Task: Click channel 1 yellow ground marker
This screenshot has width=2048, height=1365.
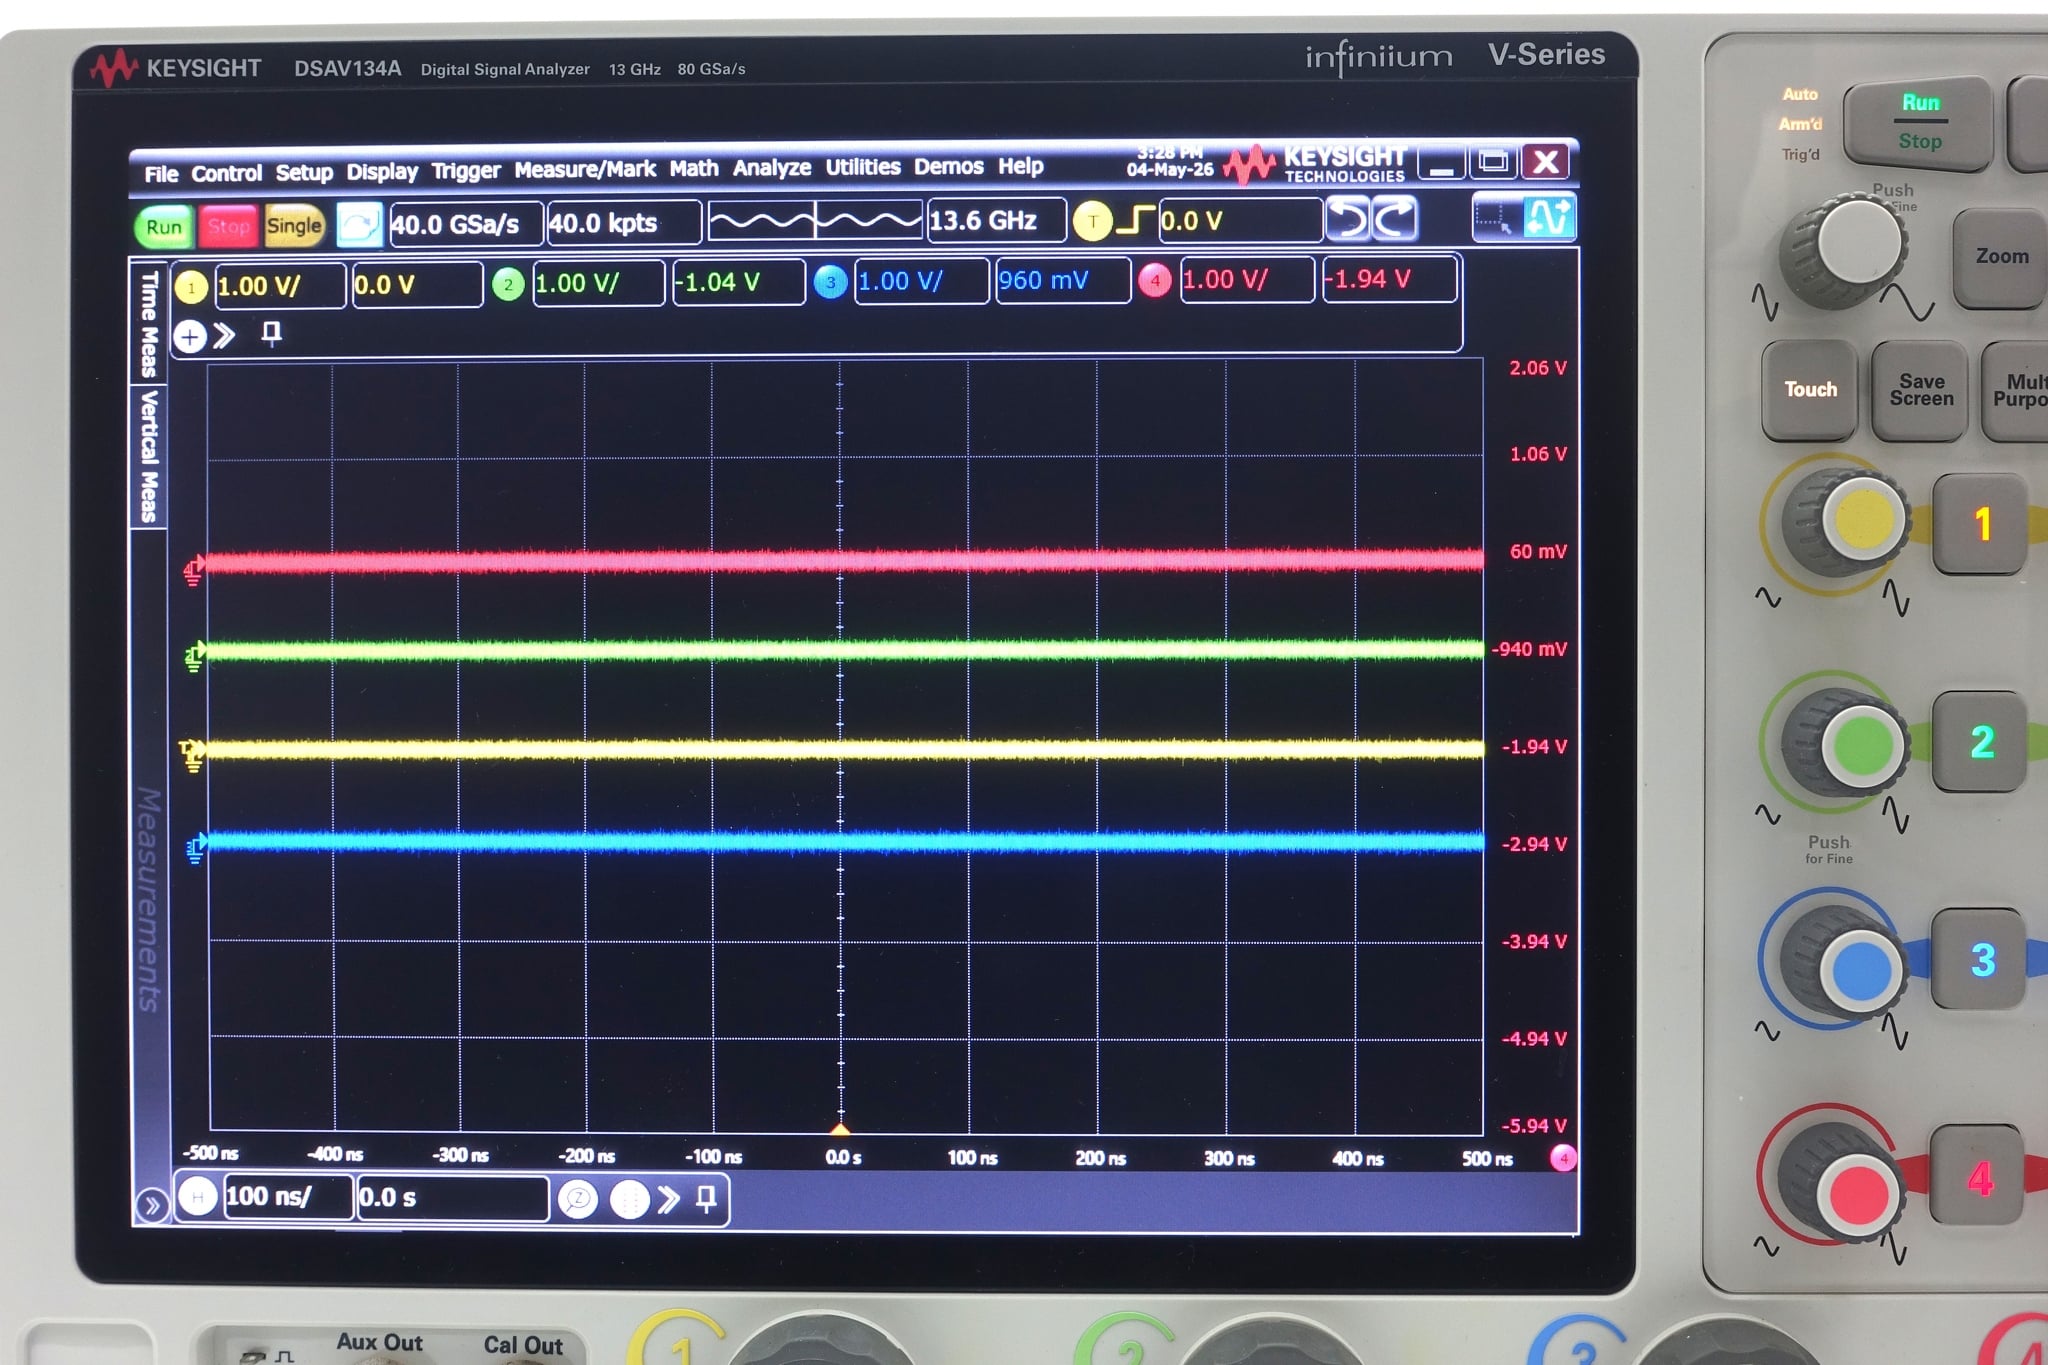Action: point(192,754)
